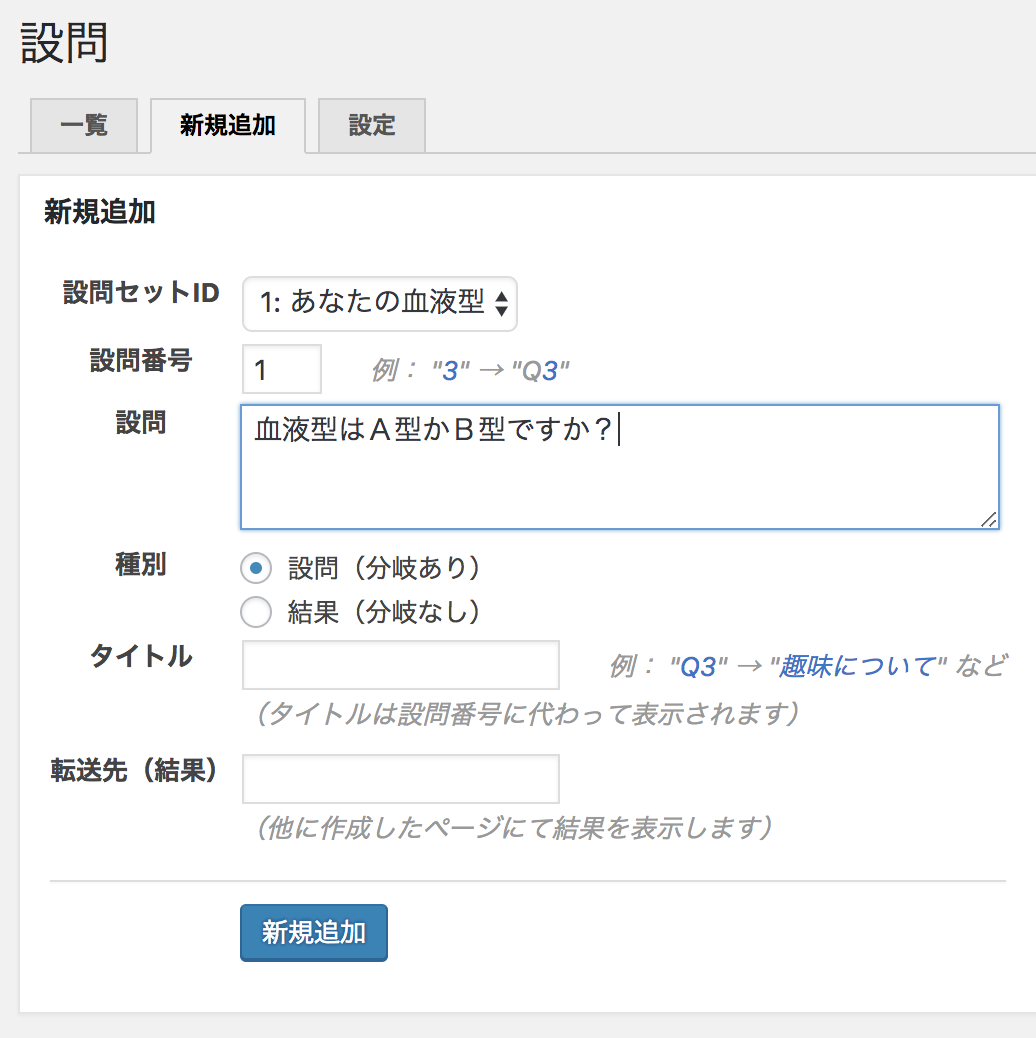Open the 設問セットID dropdown
Viewport: 1036px width, 1038px height.
pos(380,303)
